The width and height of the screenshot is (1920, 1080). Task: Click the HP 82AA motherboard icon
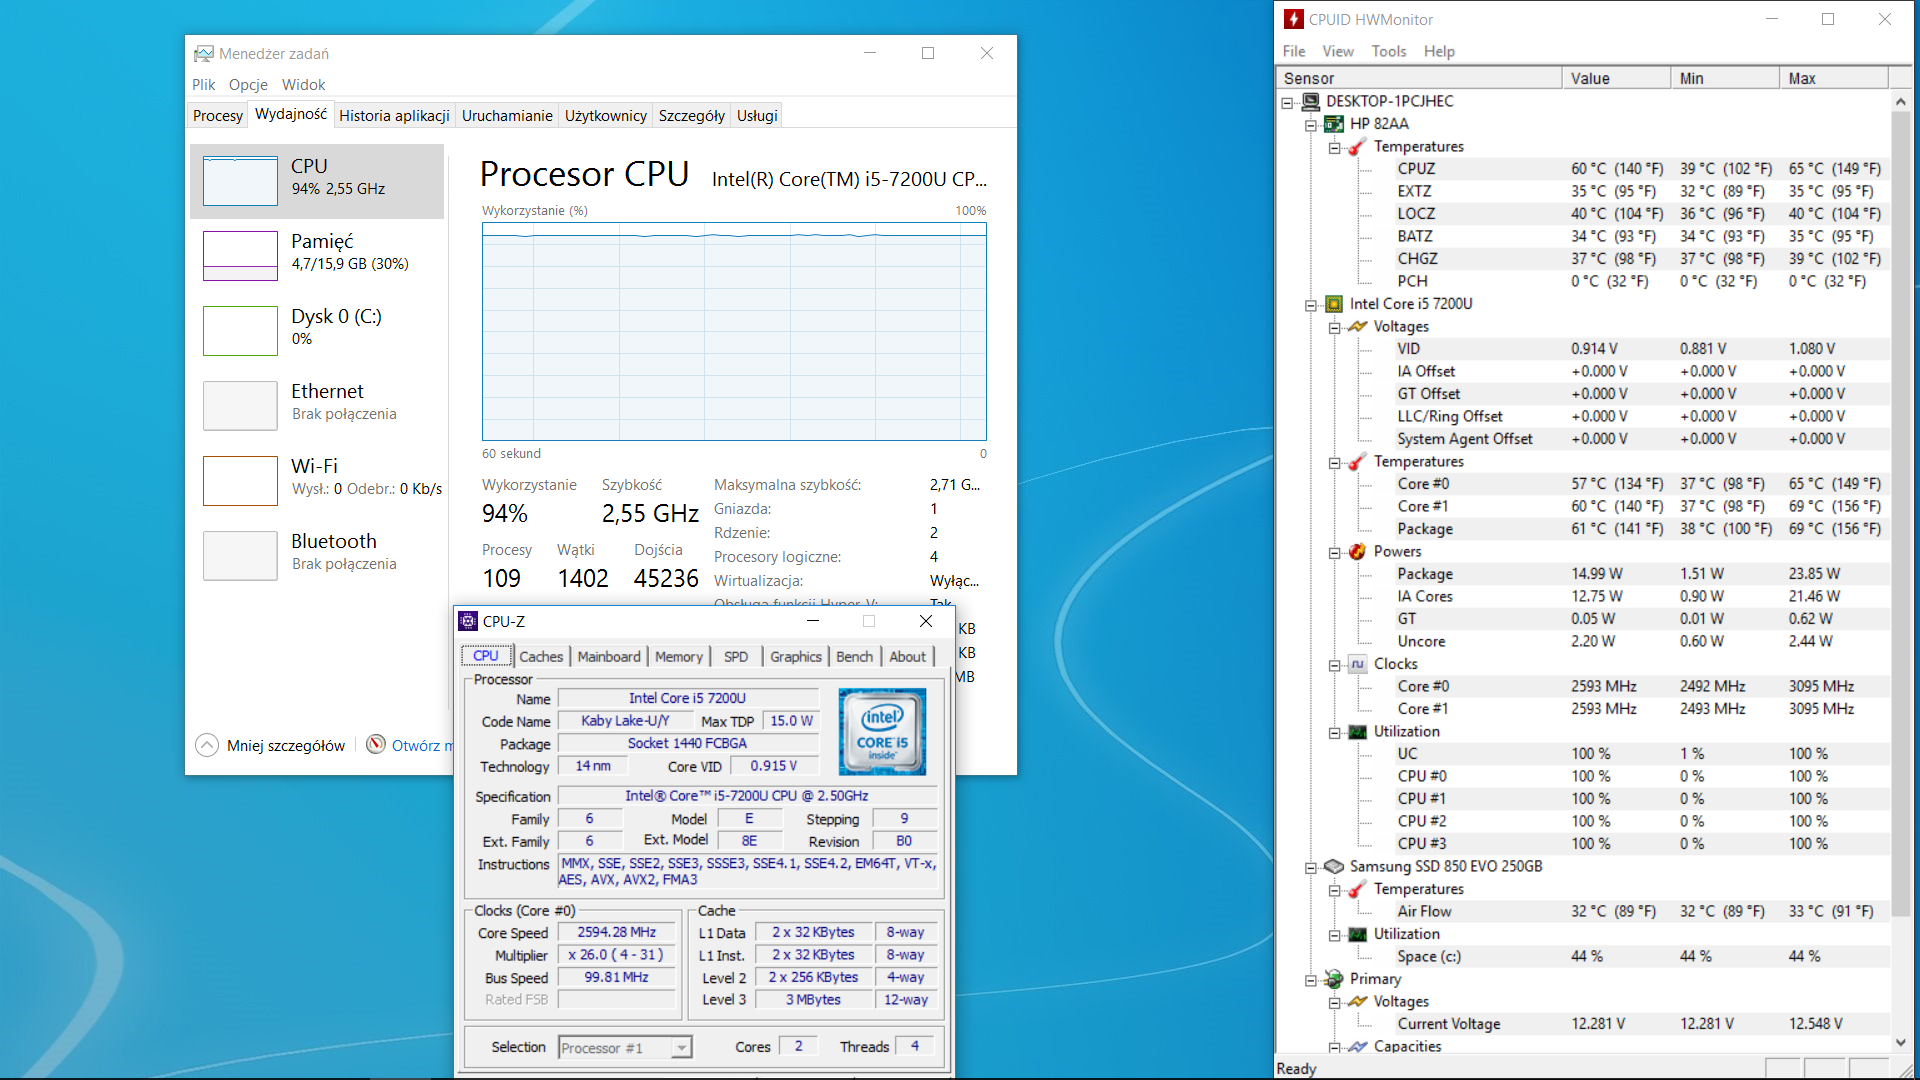(1334, 124)
